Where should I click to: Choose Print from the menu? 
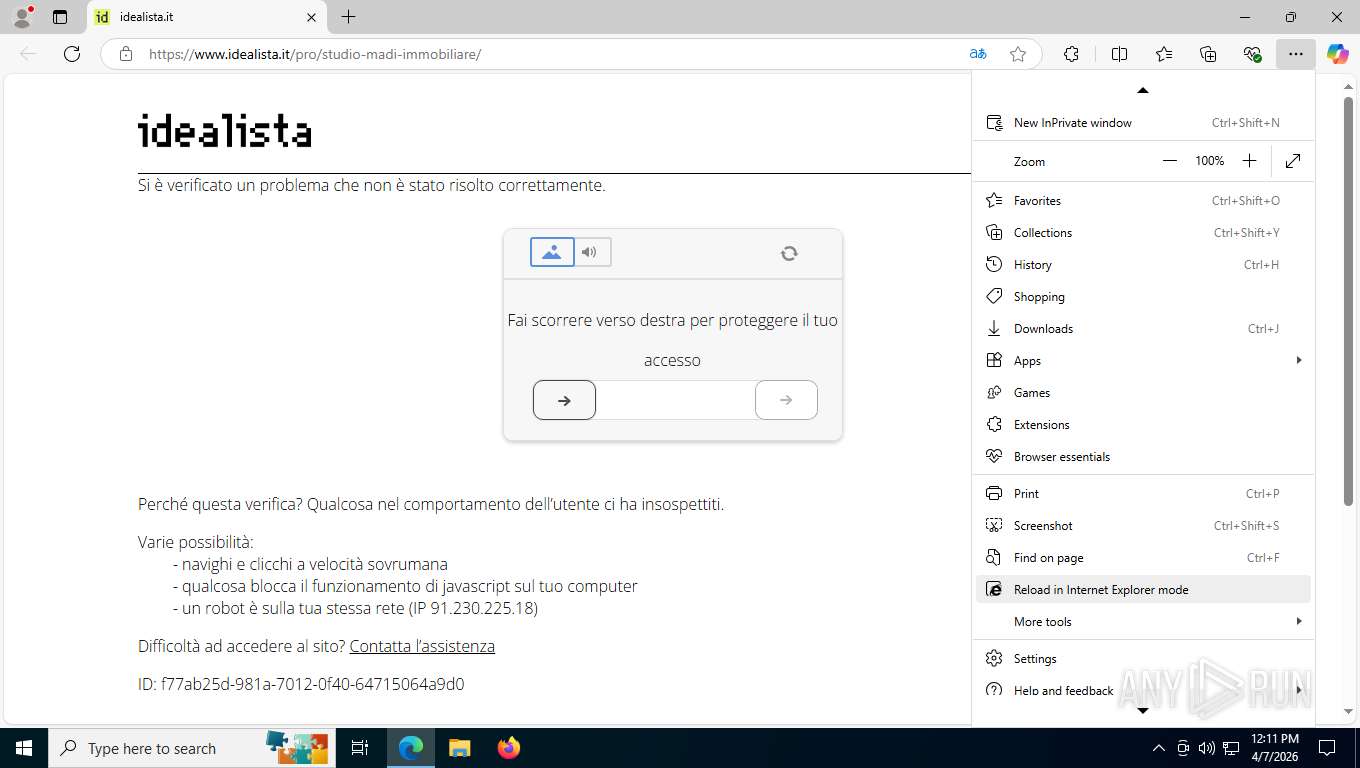[1142, 494]
